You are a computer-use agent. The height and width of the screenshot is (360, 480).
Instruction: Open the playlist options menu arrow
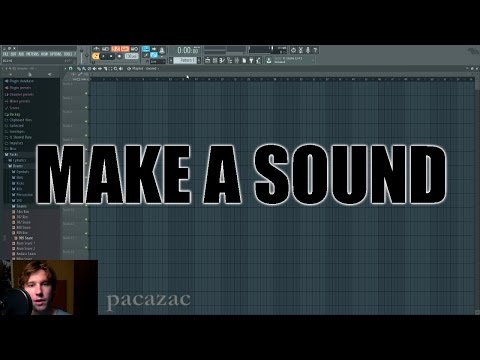click(x=66, y=68)
